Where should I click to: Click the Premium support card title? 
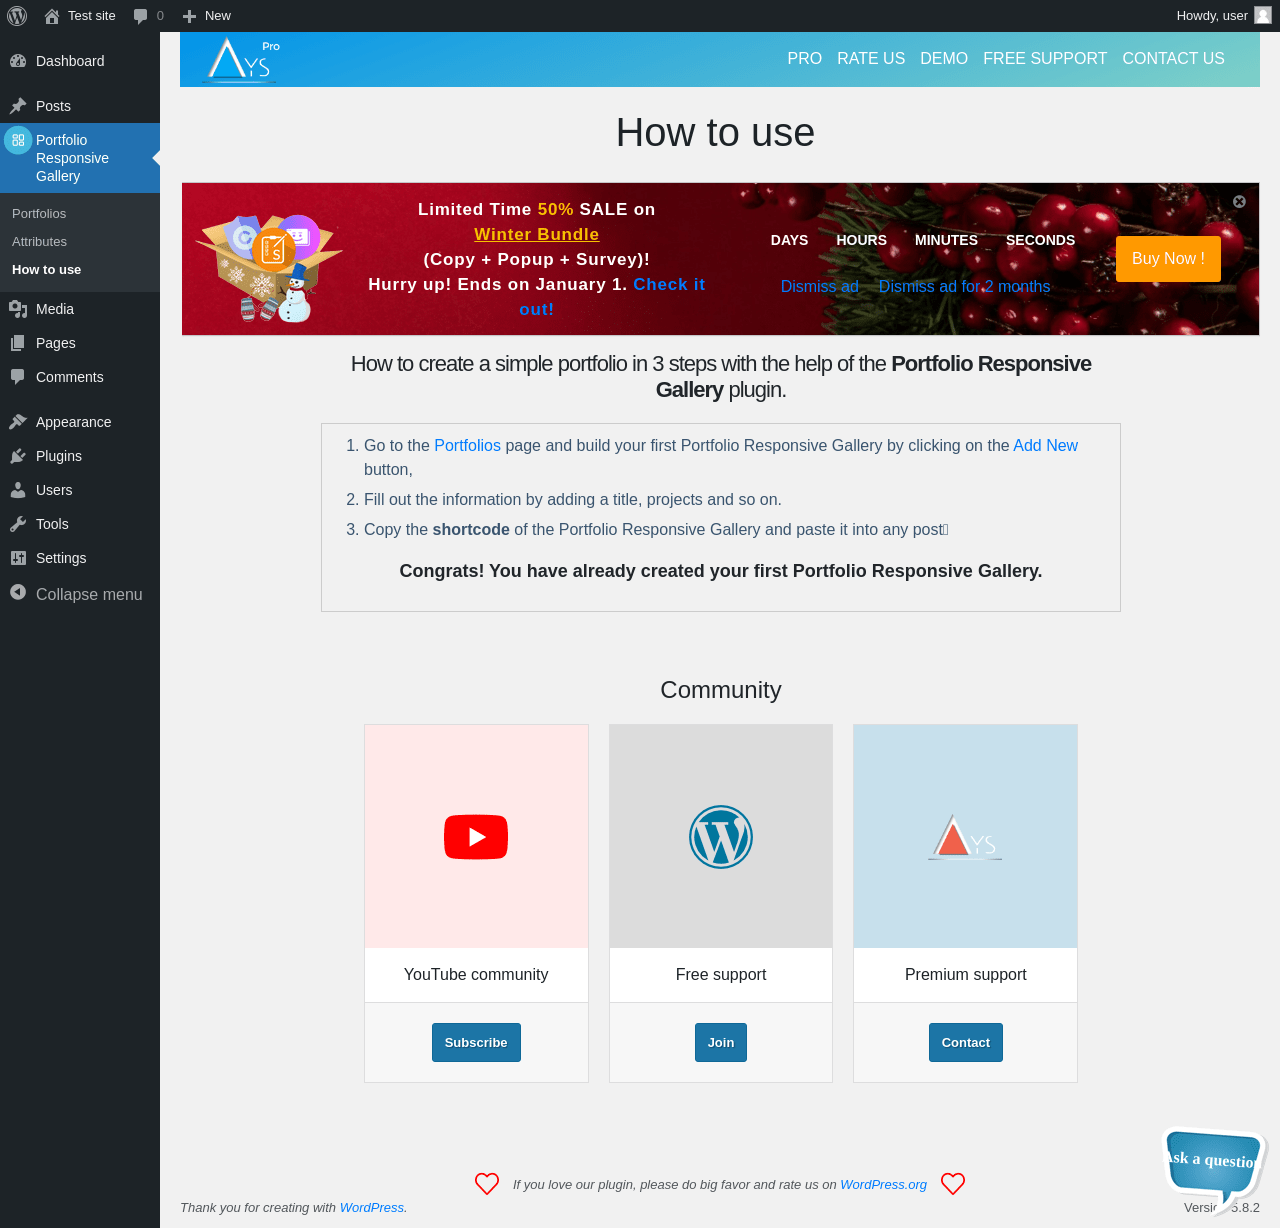(966, 975)
